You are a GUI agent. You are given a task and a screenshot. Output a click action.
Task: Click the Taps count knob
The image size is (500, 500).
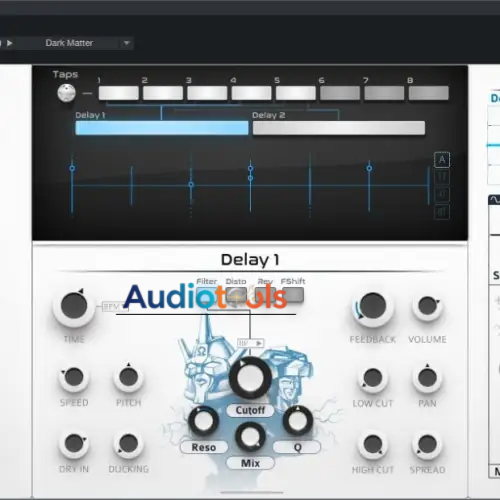pyautogui.click(x=66, y=93)
